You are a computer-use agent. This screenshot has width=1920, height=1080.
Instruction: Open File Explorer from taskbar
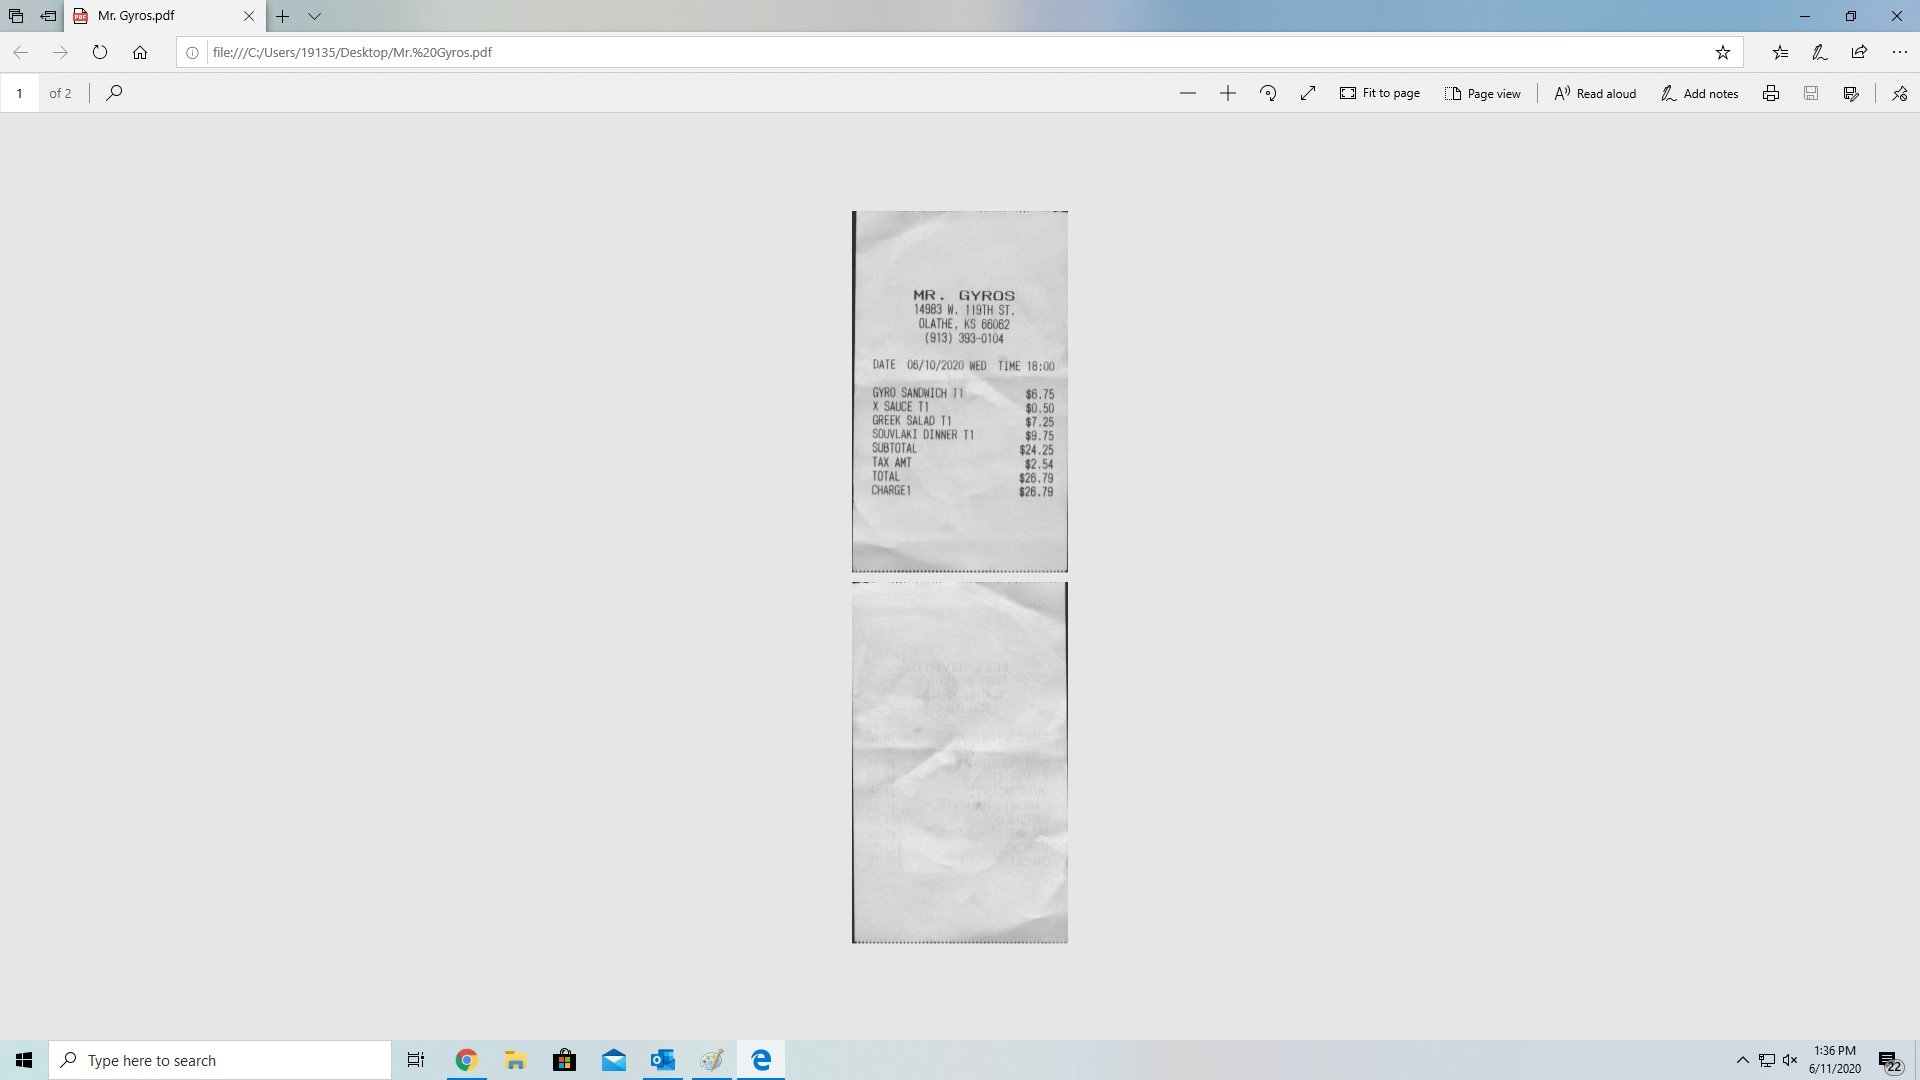pyautogui.click(x=515, y=1060)
